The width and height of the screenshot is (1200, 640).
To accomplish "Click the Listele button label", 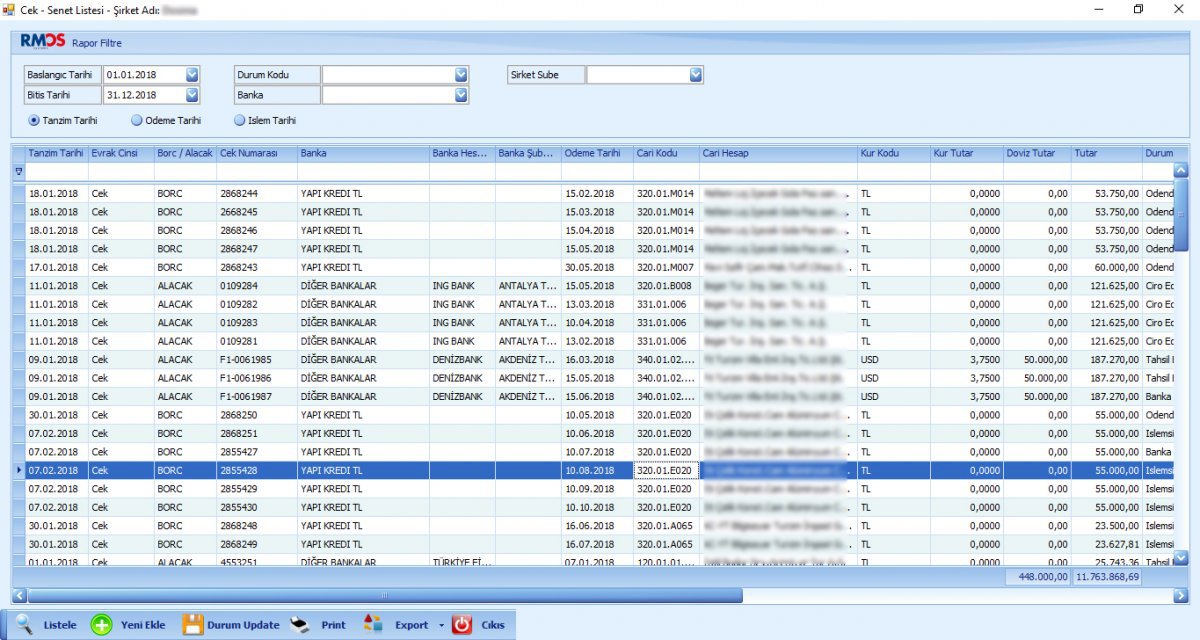I will (60, 625).
